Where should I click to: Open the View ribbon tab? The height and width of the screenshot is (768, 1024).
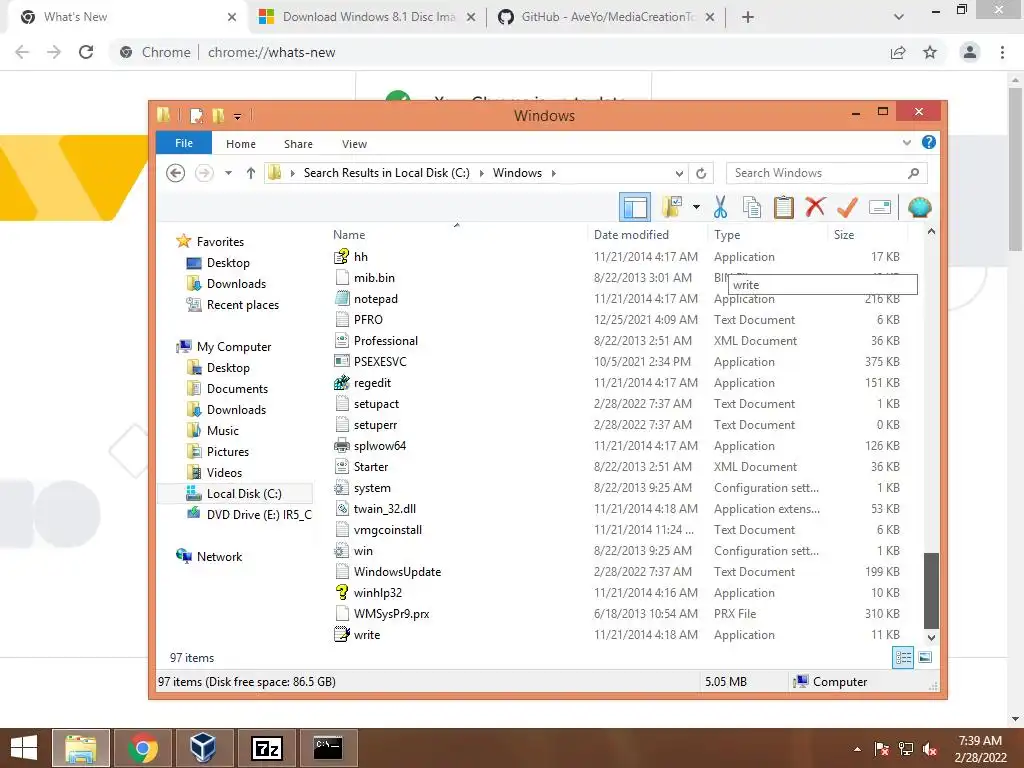coord(355,144)
